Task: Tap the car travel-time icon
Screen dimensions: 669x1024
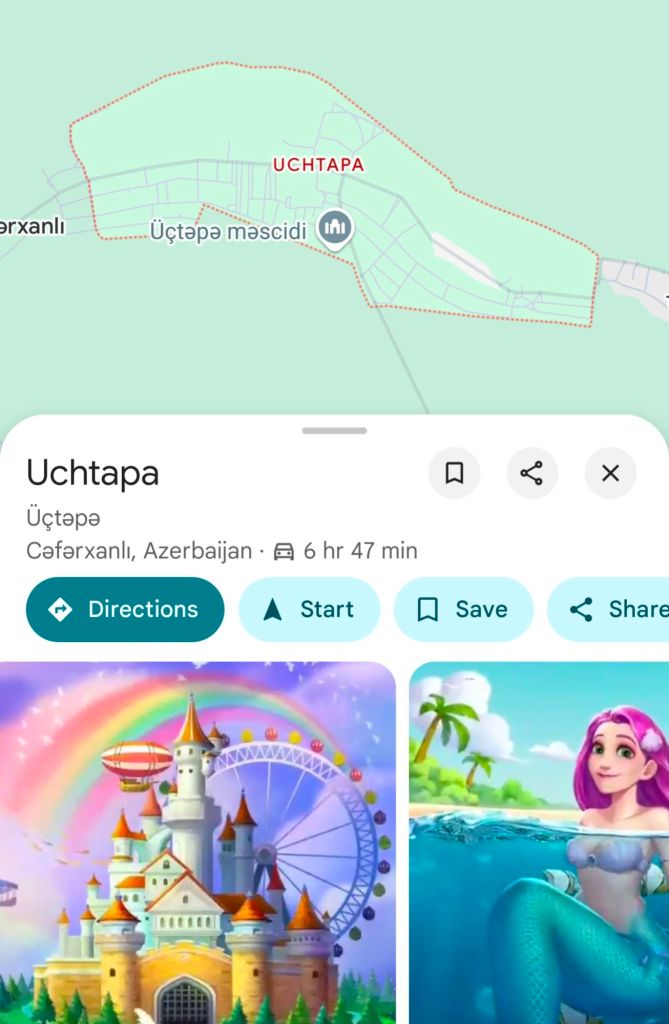Action: point(284,551)
